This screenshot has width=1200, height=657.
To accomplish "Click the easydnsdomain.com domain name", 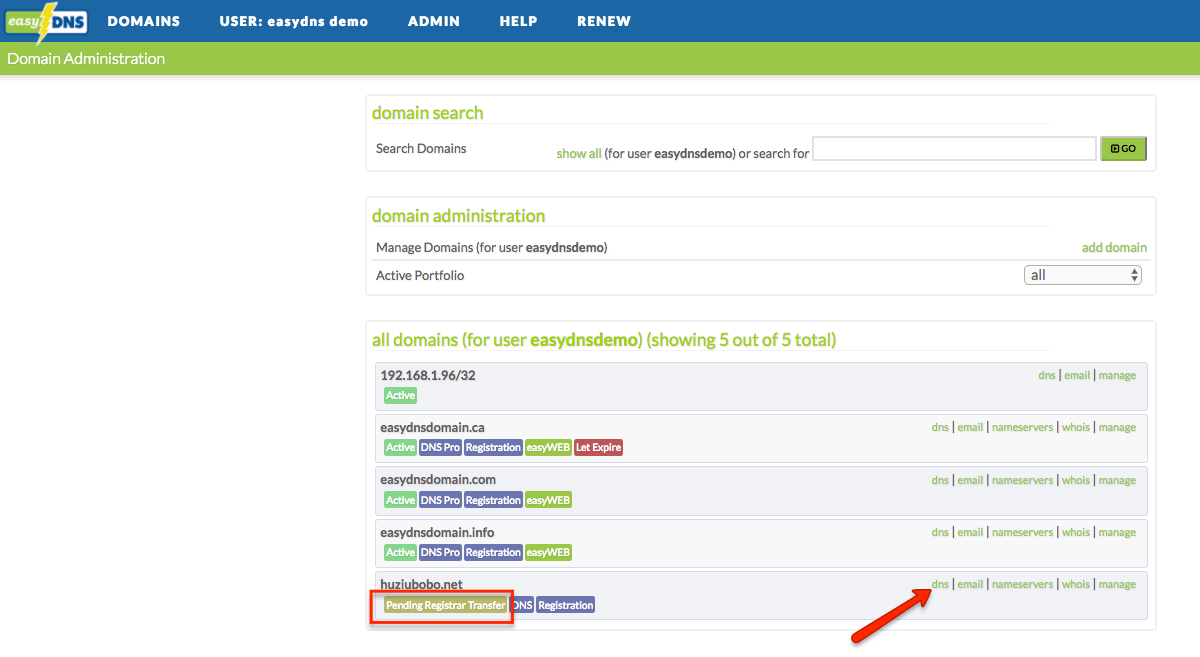I will click(x=438, y=480).
